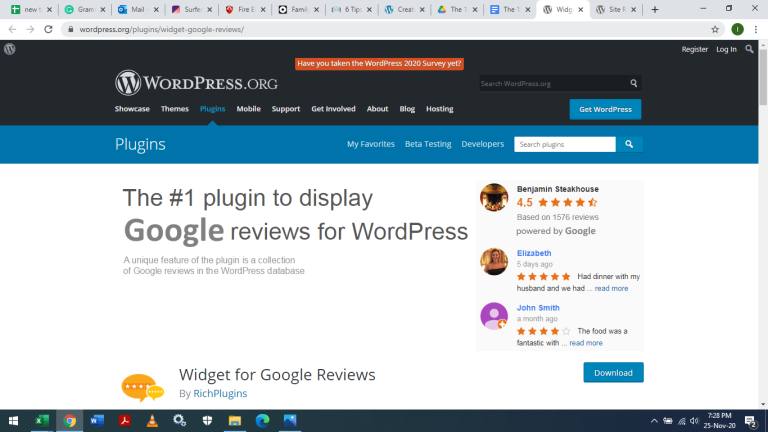Open Chrome three-dot menu

coord(756,29)
